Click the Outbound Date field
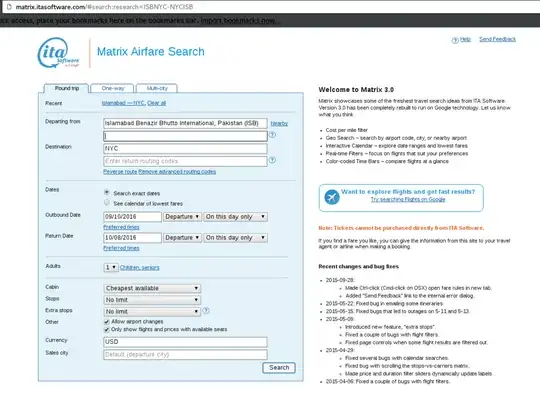The height and width of the screenshot is (393, 540). (132, 217)
